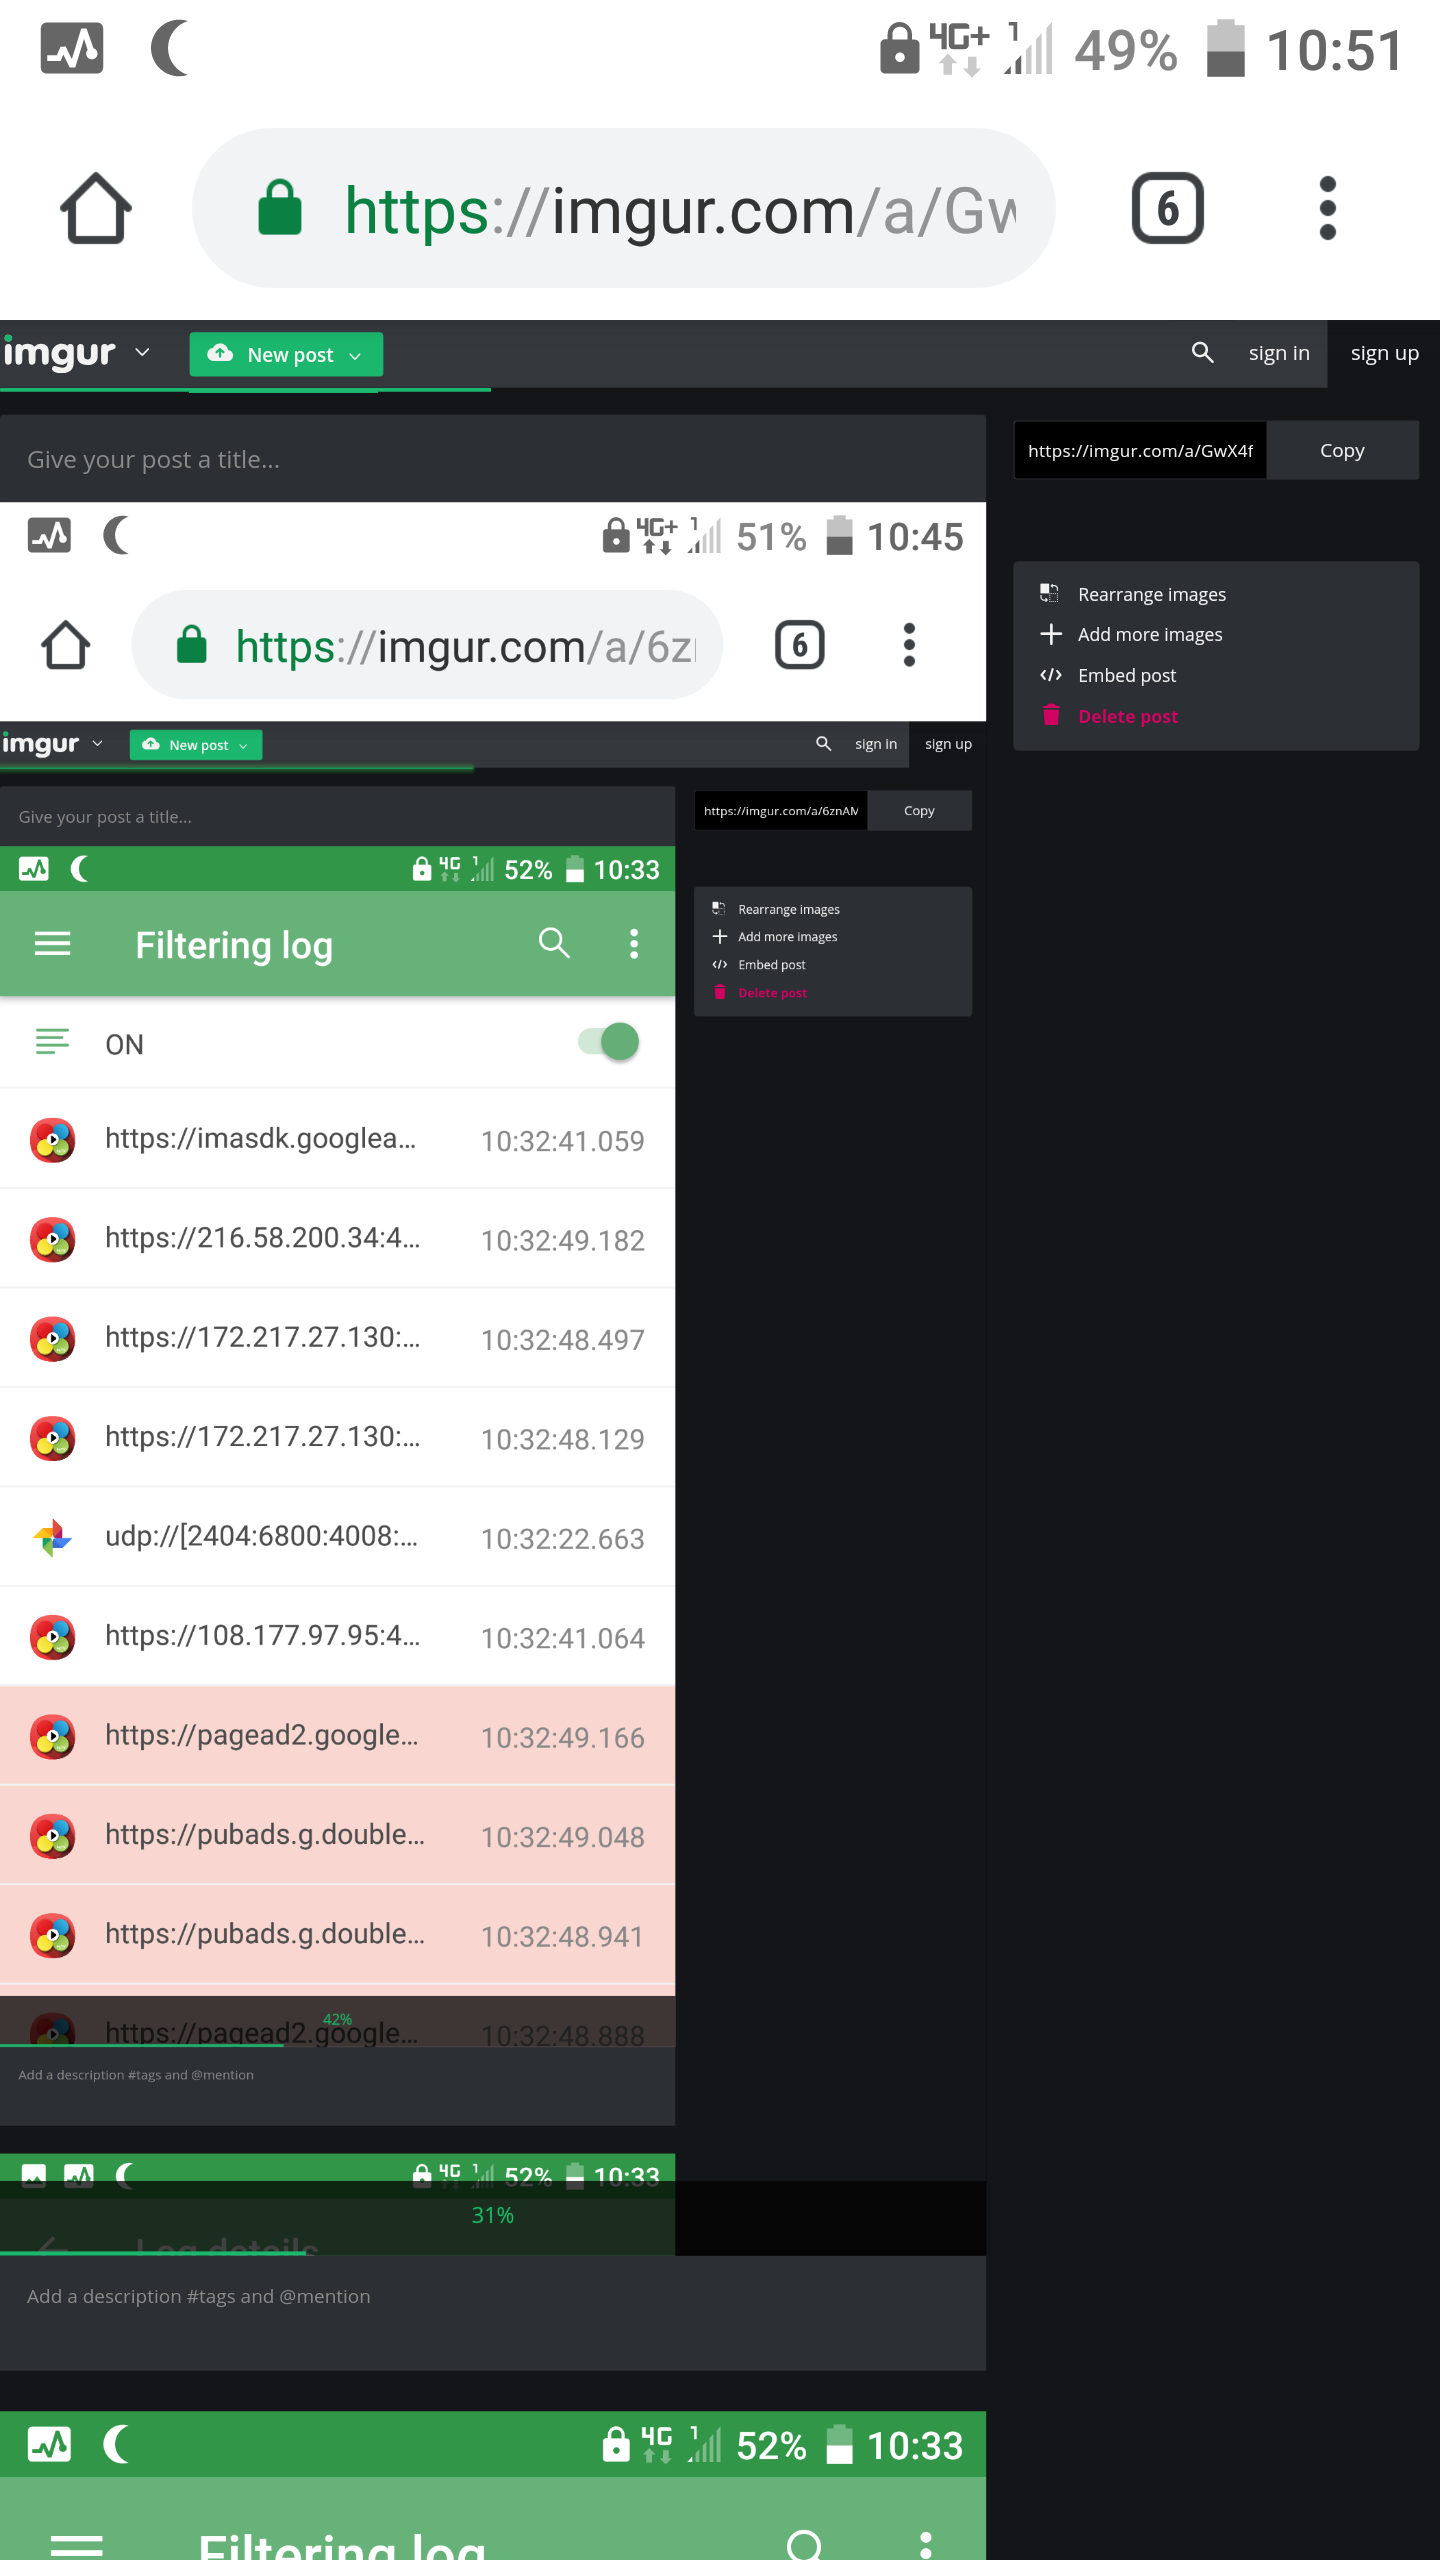Click the 'Add a description #tags and @mention' field
Screen dimensions: 1440x2560
tap(492, 2296)
